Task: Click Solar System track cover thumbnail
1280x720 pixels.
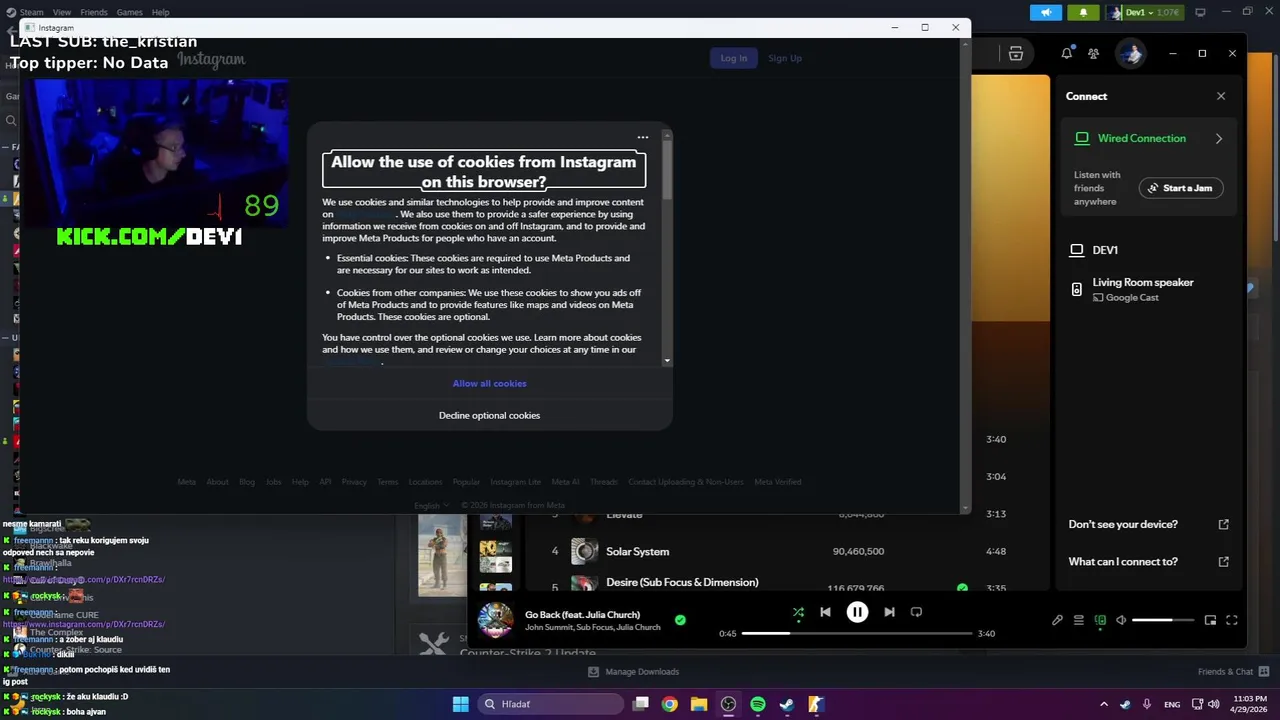Action: (x=584, y=551)
